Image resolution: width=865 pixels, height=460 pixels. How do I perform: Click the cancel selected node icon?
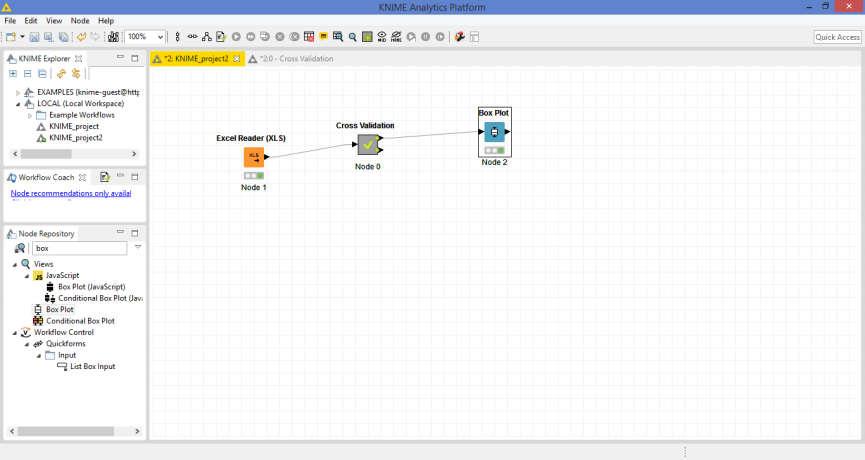pyautogui.click(x=280, y=37)
